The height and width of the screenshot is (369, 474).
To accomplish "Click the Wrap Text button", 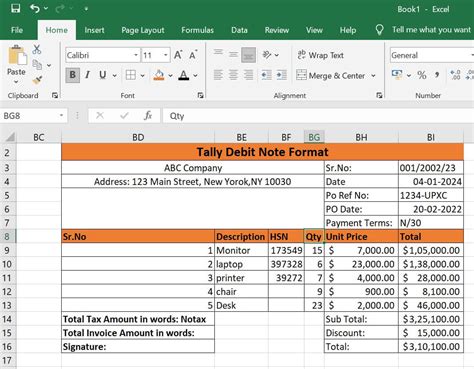I will coord(320,55).
